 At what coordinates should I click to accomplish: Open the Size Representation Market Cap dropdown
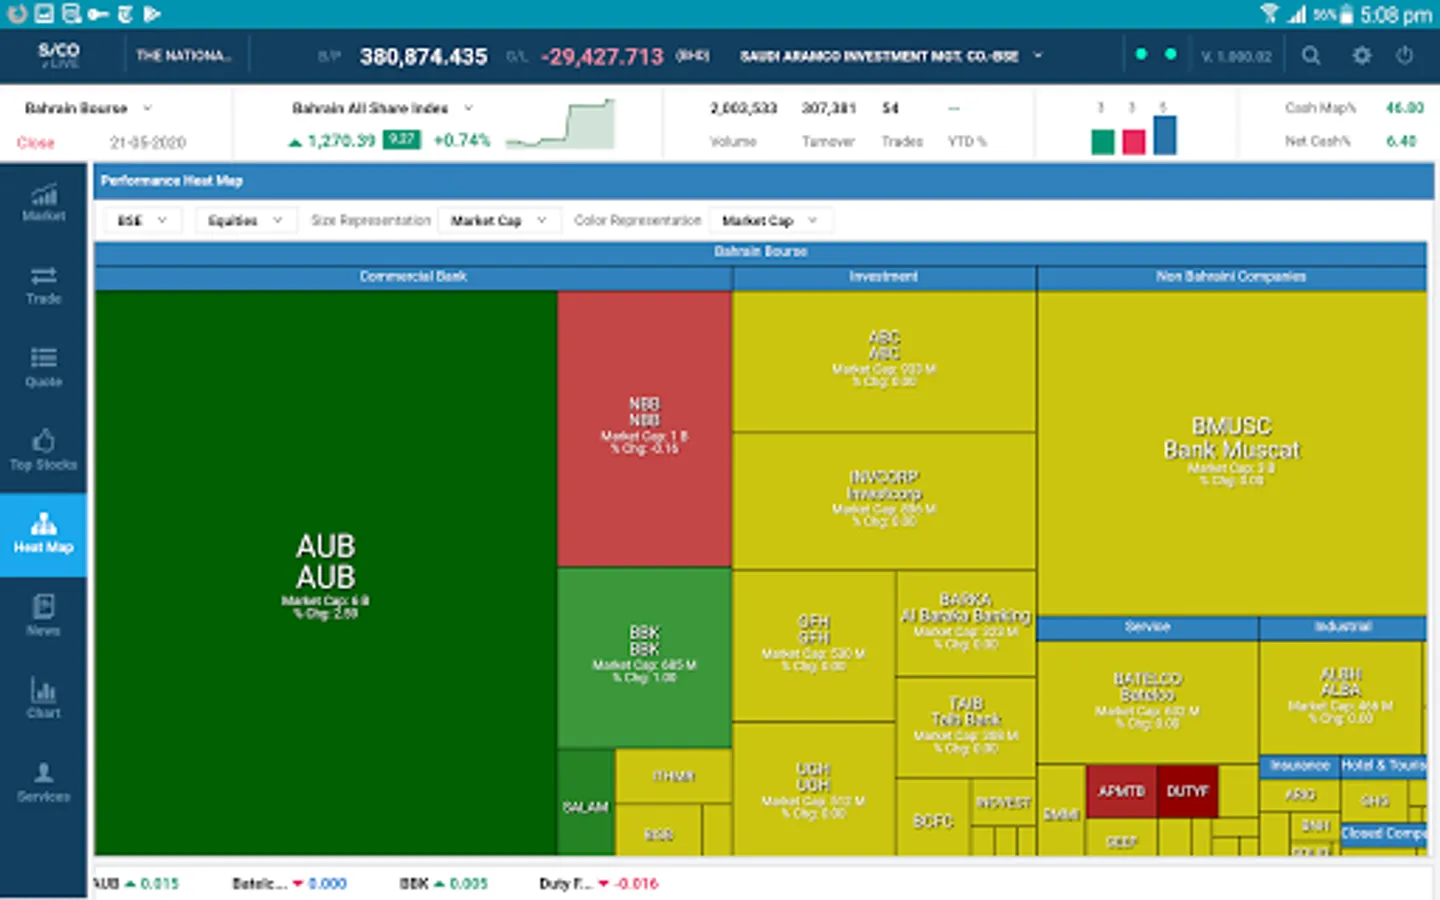pos(498,220)
